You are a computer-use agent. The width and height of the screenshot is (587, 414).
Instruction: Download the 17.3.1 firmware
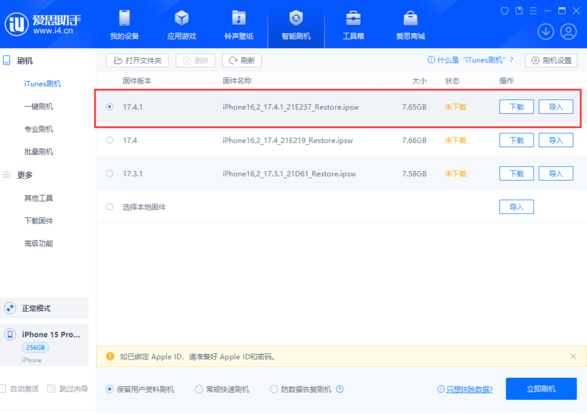pos(516,173)
